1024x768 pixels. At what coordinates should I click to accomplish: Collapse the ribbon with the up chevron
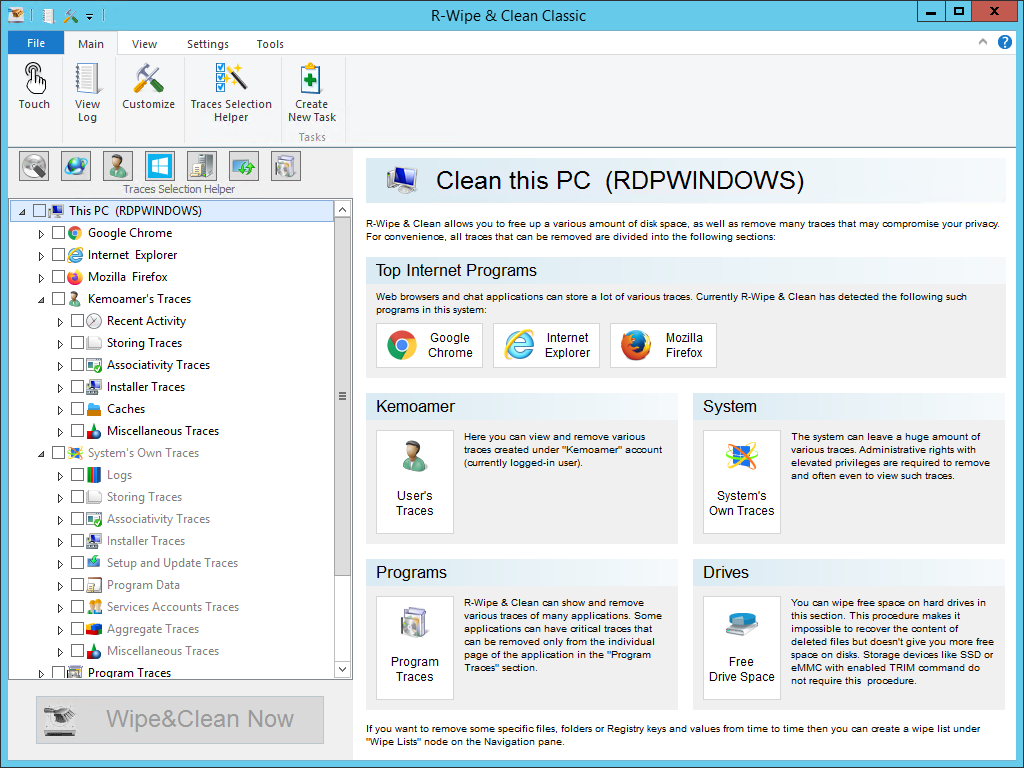(x=983, y=42)
